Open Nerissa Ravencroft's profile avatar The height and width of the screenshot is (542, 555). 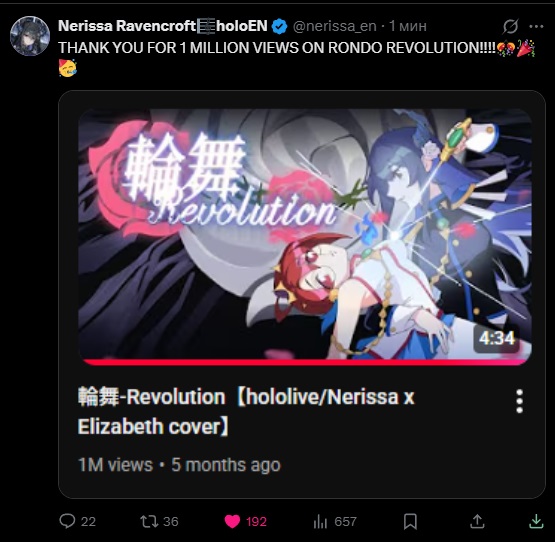click(x=30, y=36)
